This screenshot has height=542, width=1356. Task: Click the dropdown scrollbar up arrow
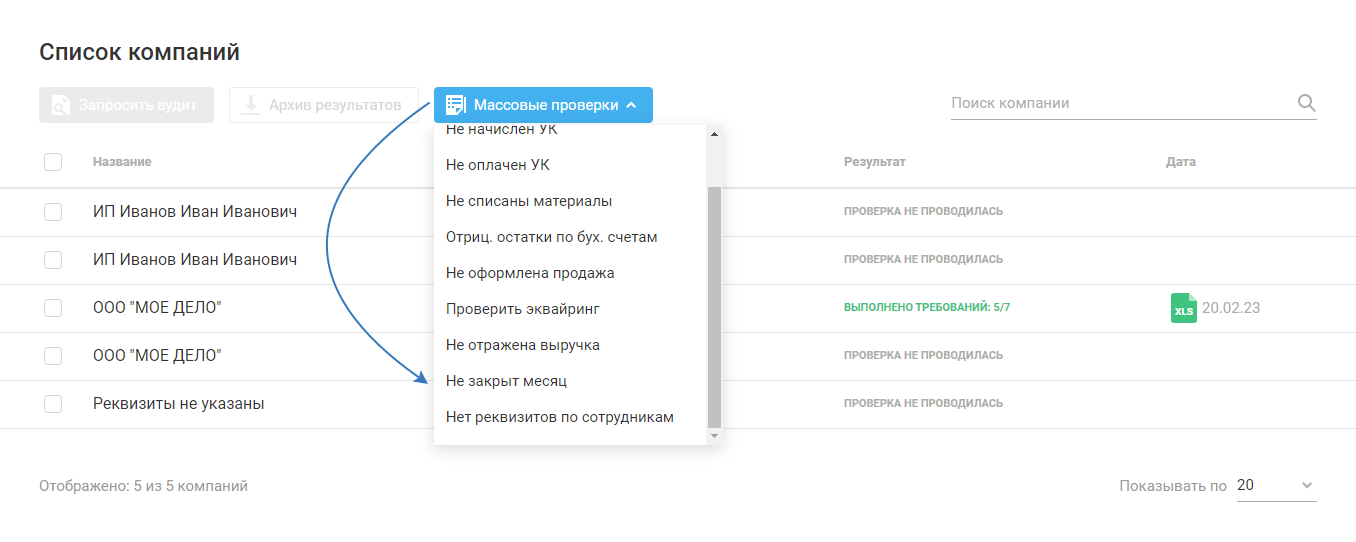[714, 133]
